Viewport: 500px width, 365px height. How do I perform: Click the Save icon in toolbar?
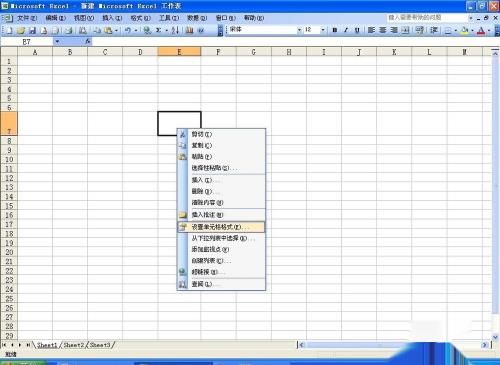pos(32,31)
